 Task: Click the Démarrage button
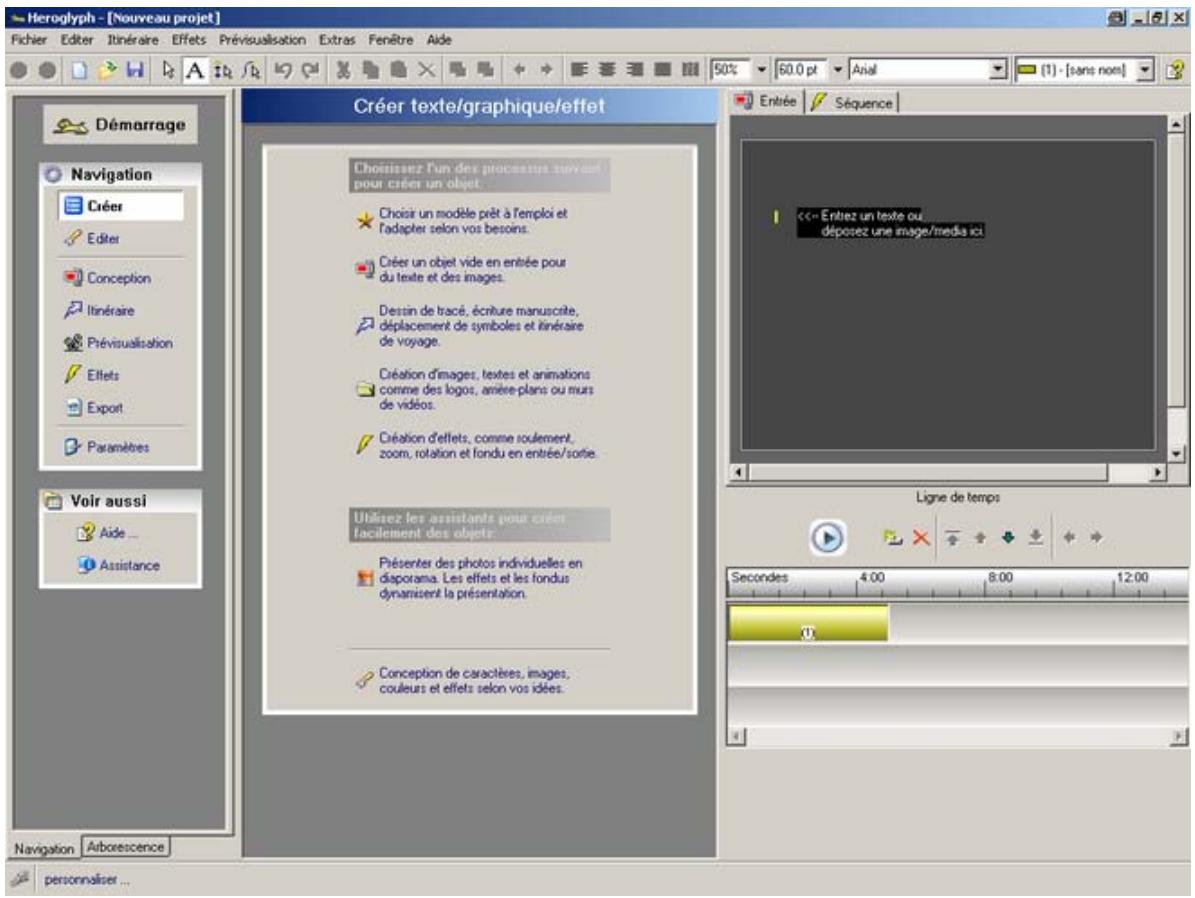(x=120, y=125)
